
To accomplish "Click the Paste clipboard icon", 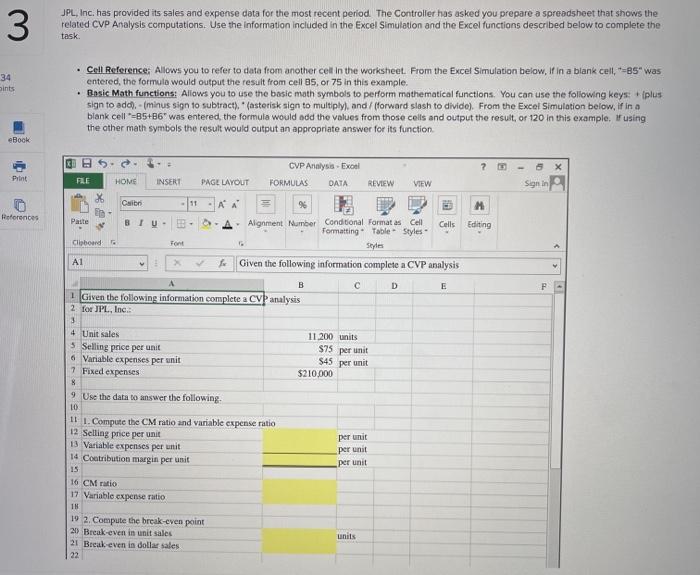I will [79, 204].
